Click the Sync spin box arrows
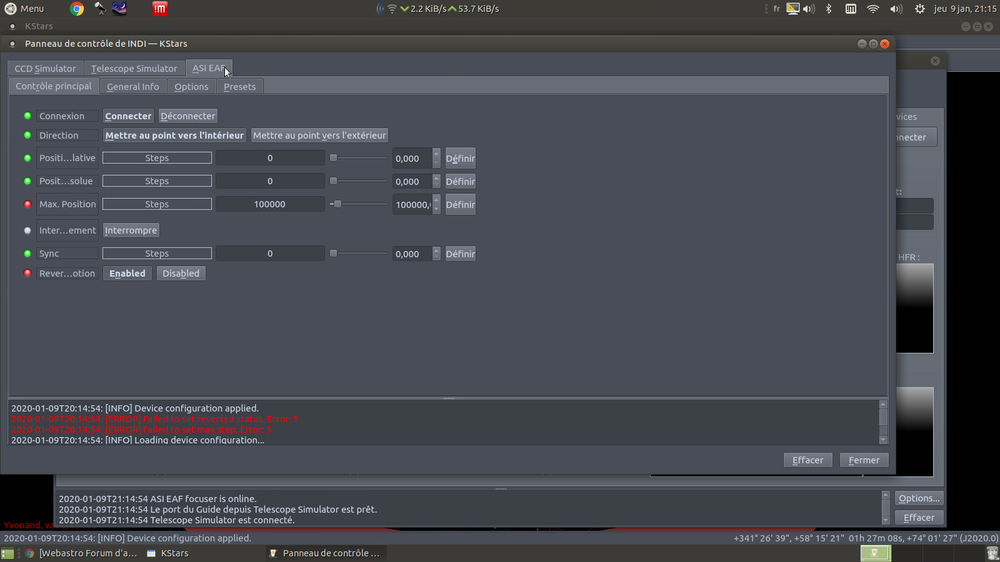The width and height of the screenshot is (1000, 562). (436, 254)
